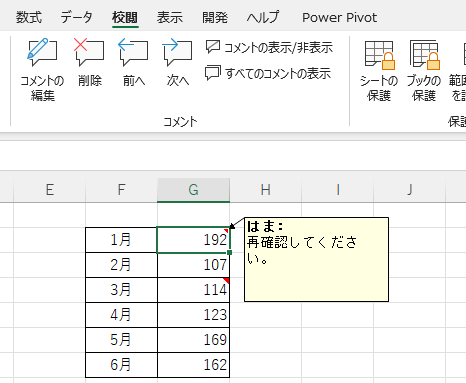Select column E header

49,190
